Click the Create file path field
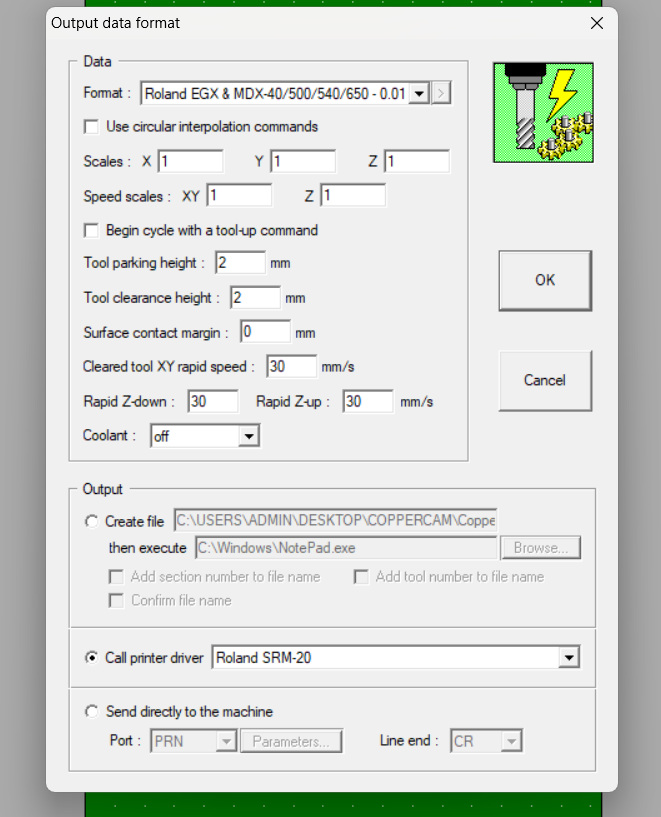661x817 pixels. coord(335,520)
